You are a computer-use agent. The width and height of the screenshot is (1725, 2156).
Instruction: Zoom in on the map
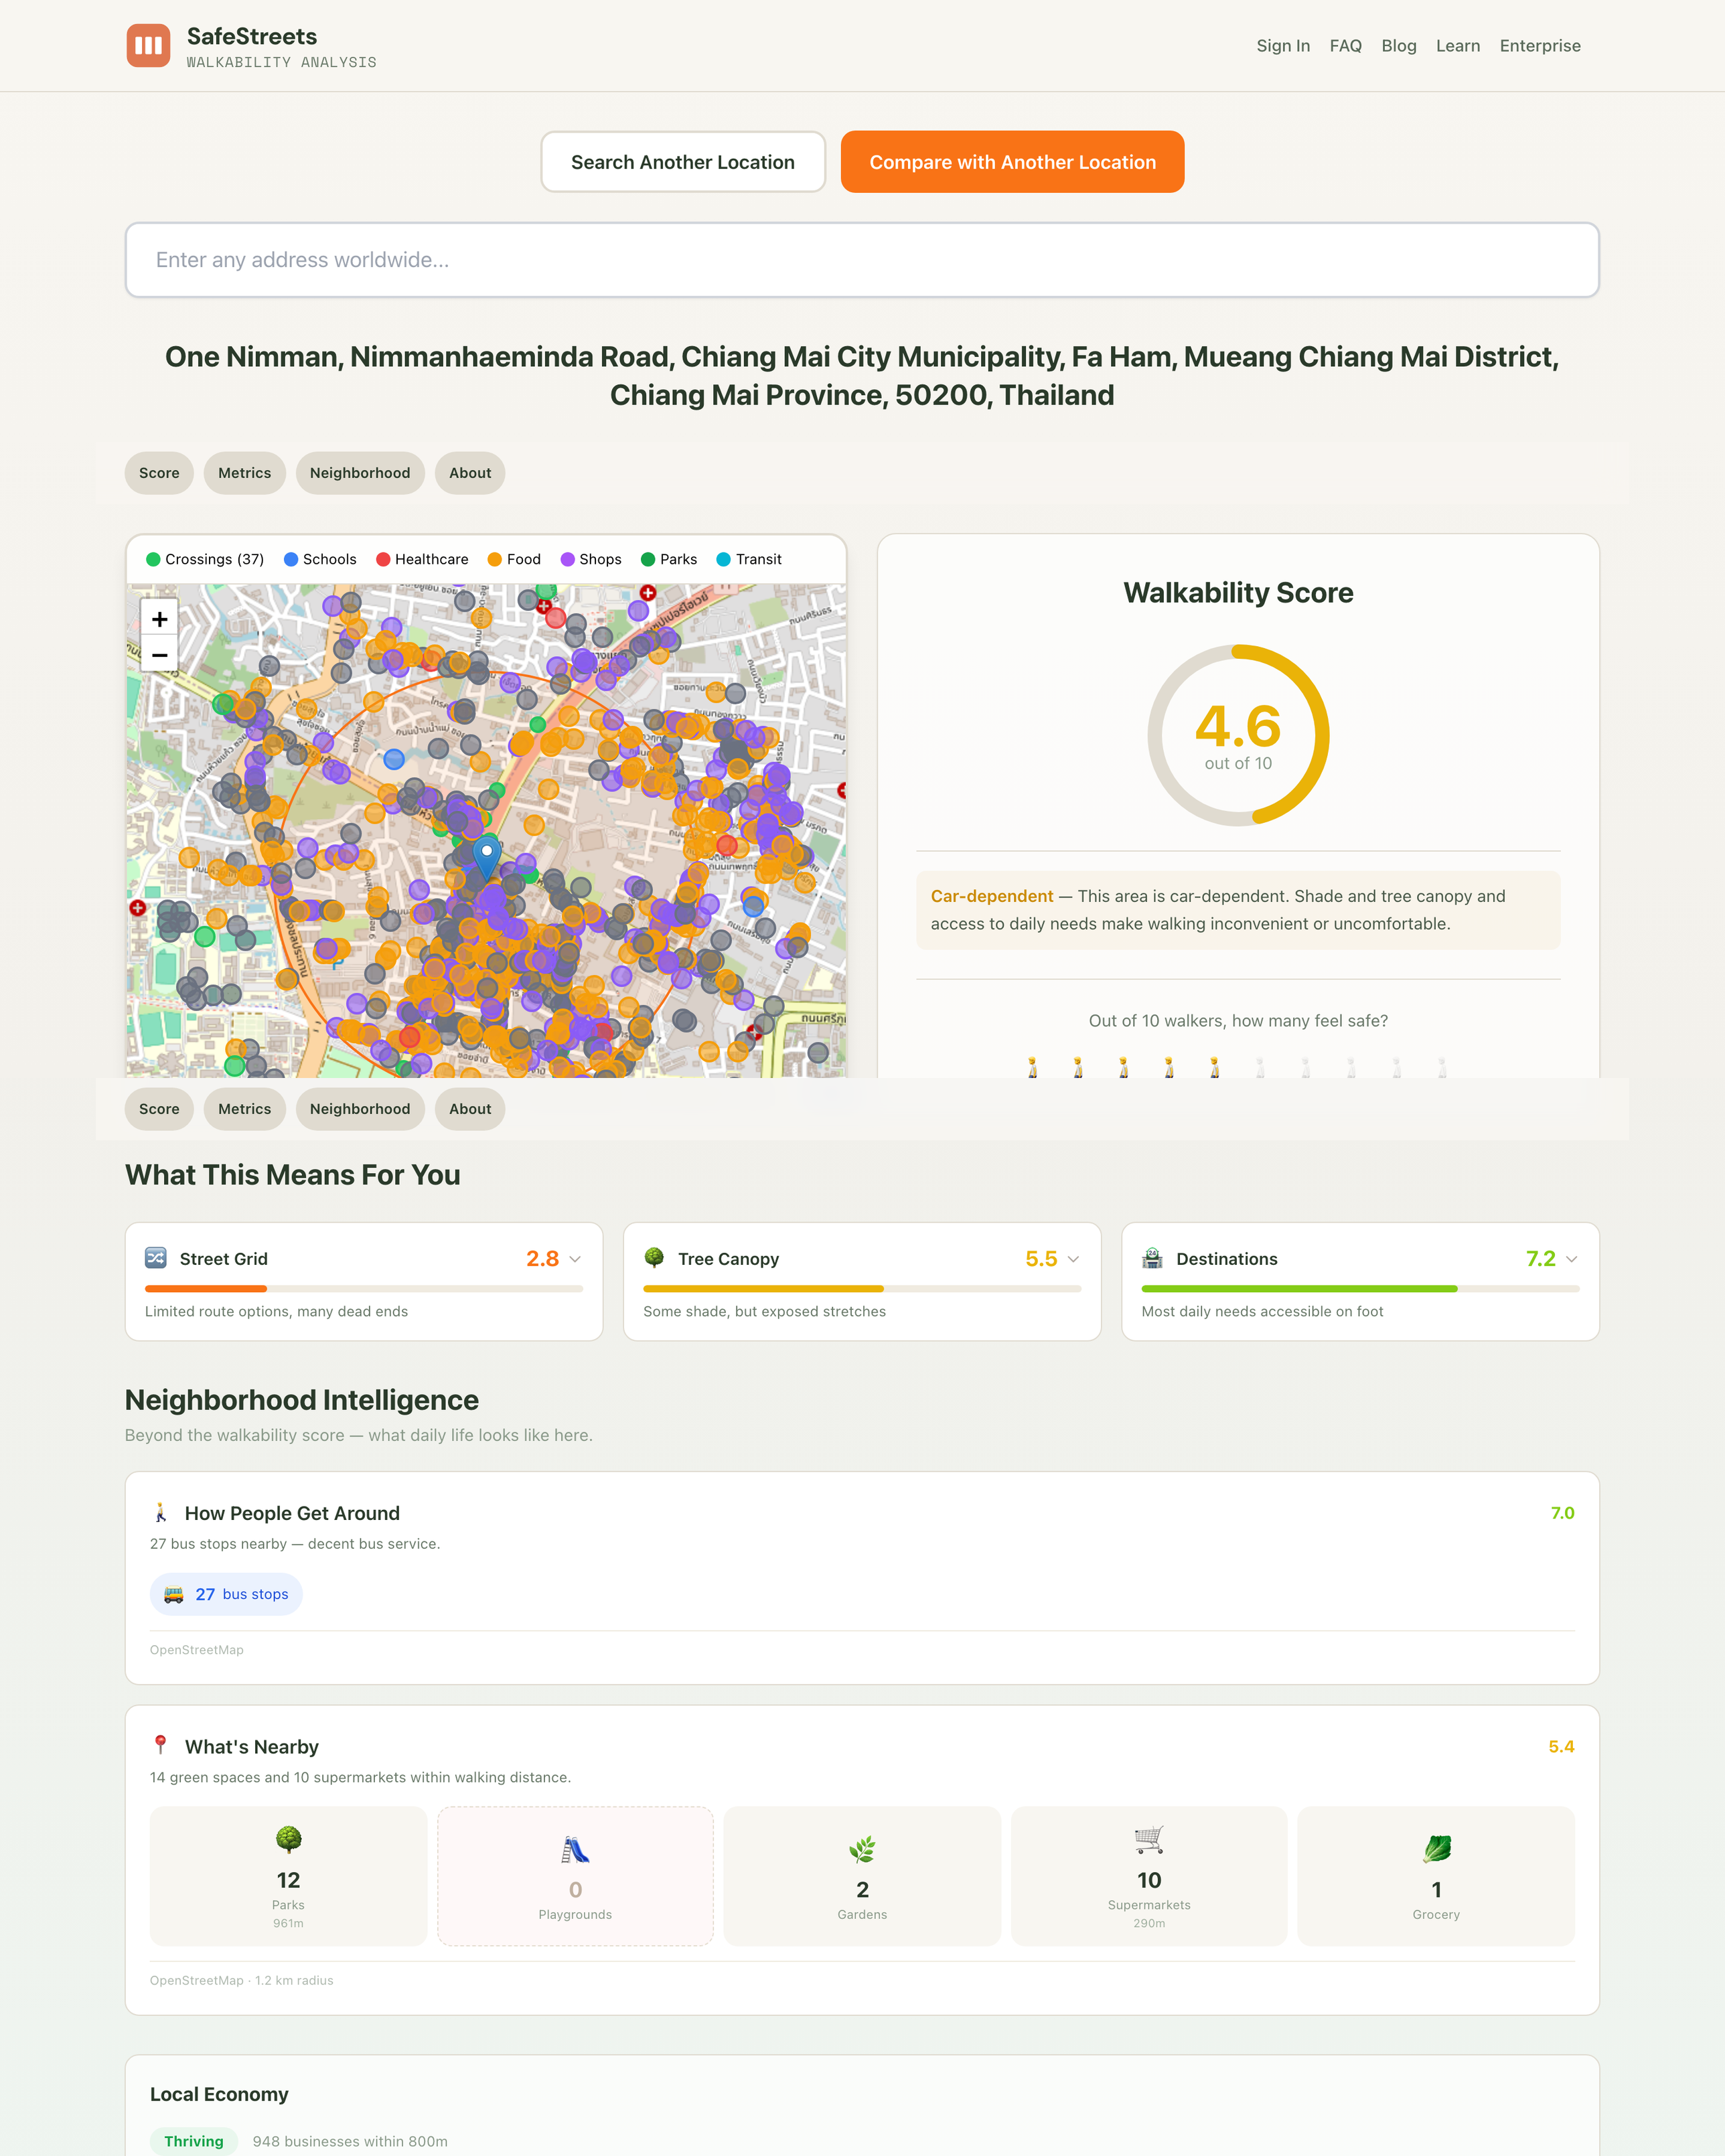pos(159,619)
